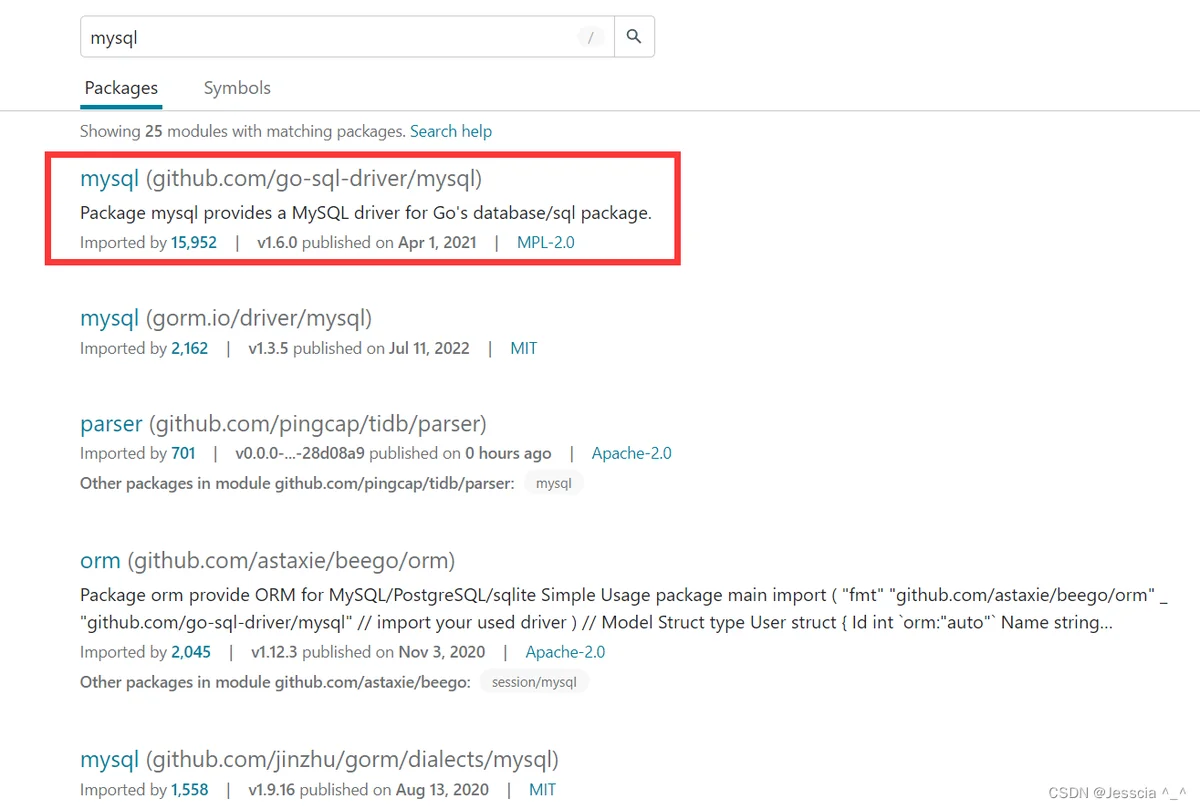The height and width of the screenshot is (809, 1200).
Task: Open the Search help link
Action: (x=451, y=131)
